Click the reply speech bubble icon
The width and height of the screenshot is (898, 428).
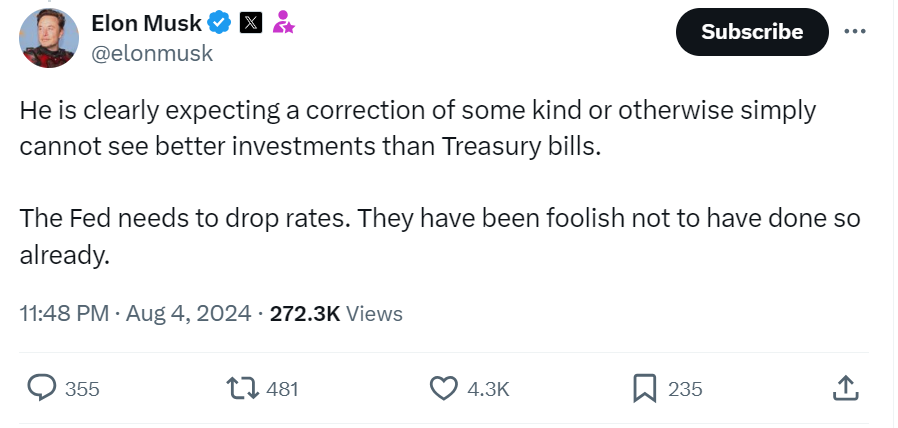[41, 388]
